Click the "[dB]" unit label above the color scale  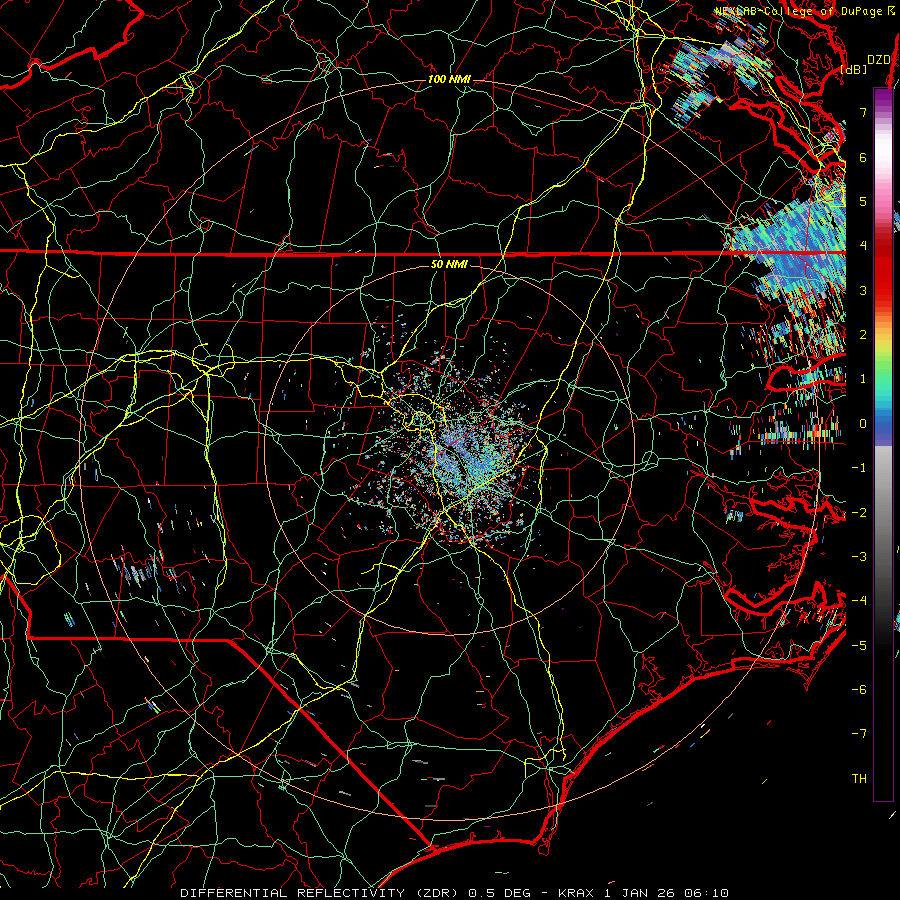(854, 70)
